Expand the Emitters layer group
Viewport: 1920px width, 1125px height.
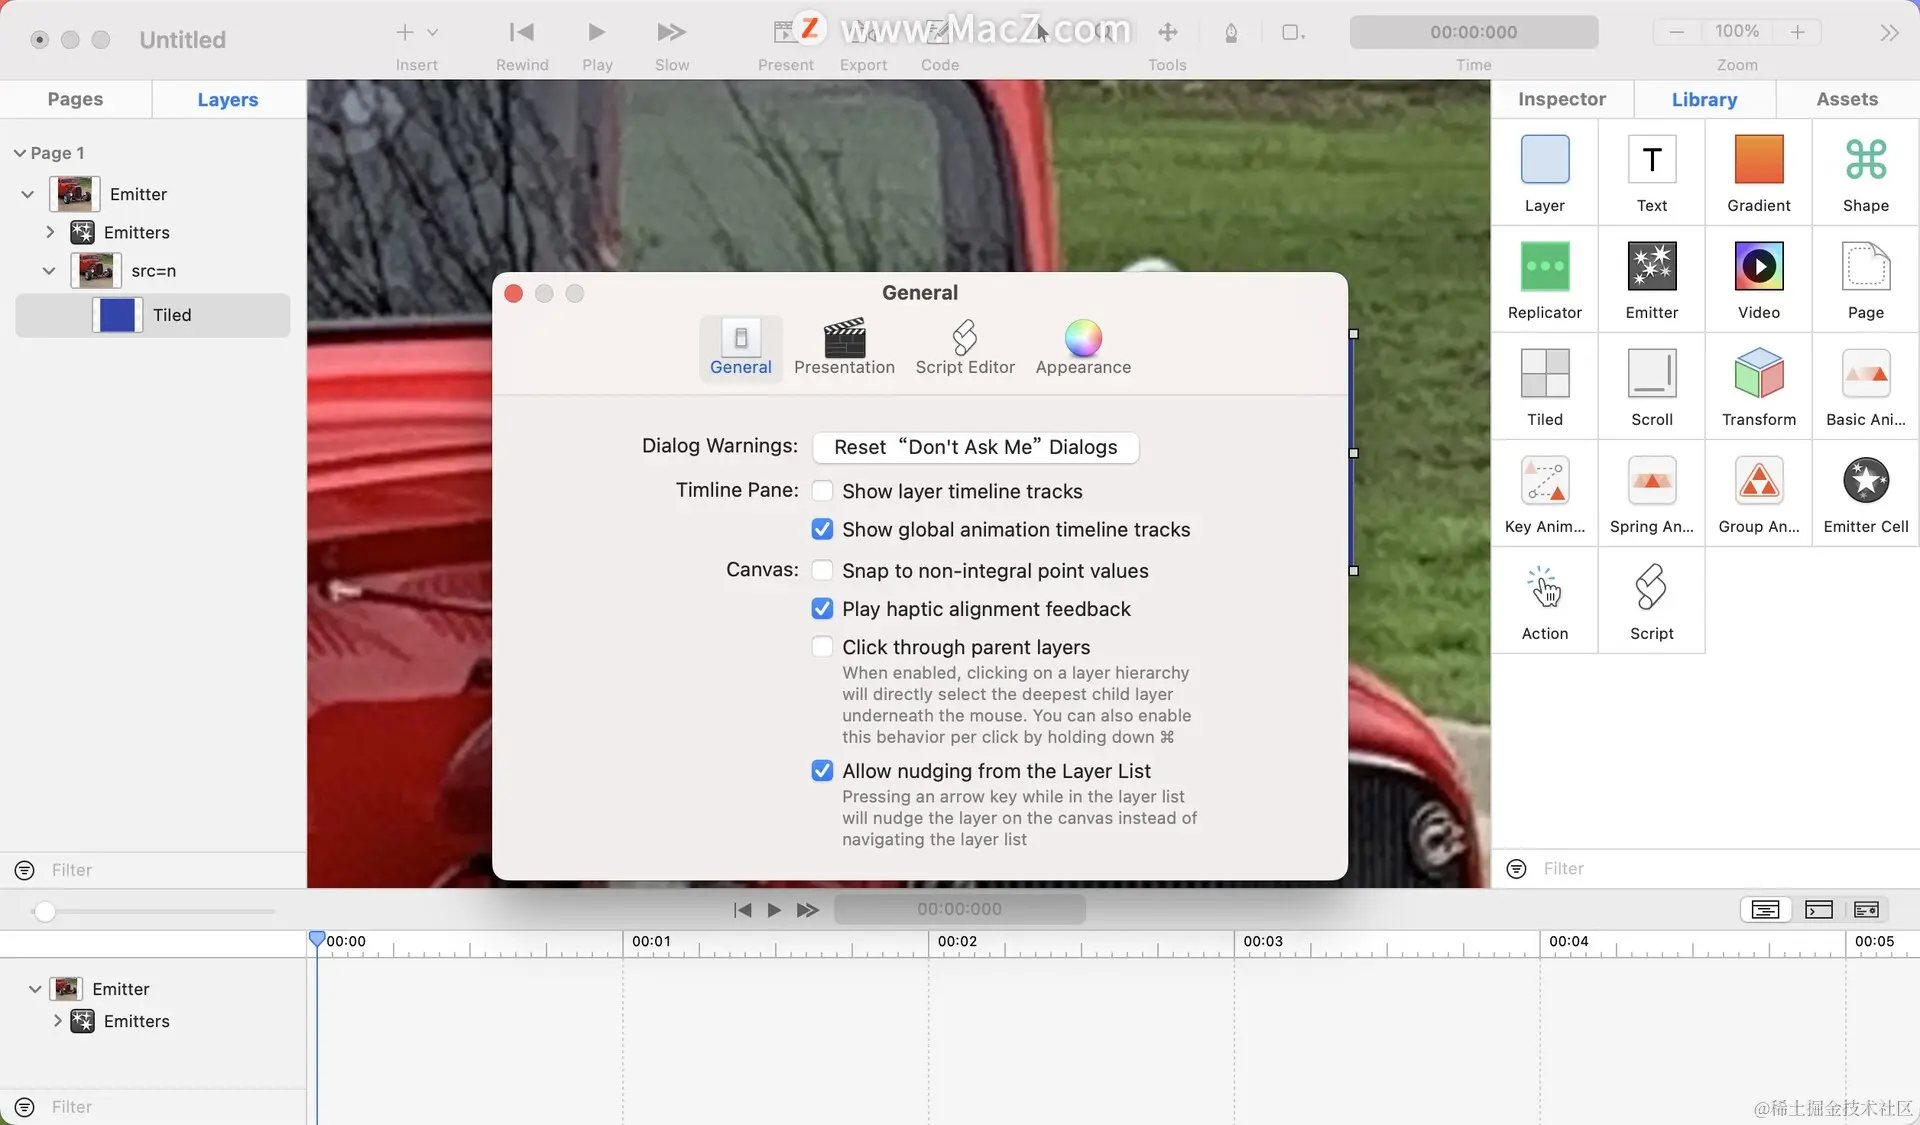pyautogui.click(x=50, y=232)
